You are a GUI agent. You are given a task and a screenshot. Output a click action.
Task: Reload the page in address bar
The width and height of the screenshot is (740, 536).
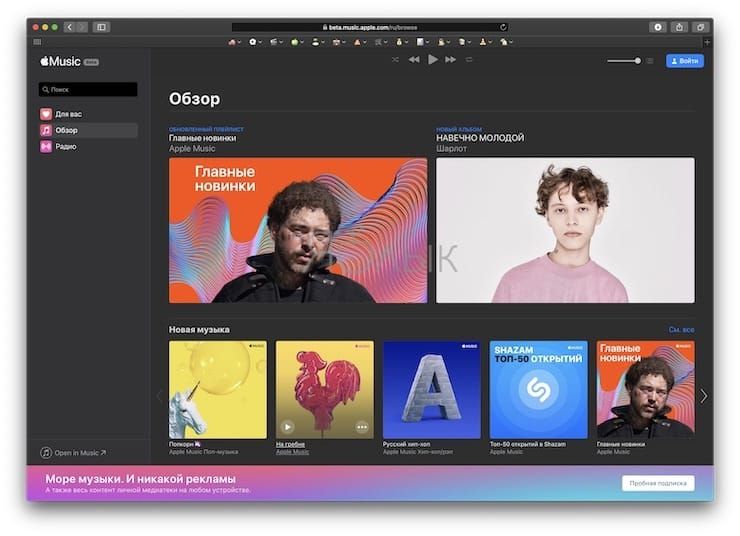click(x=503, y=27)
